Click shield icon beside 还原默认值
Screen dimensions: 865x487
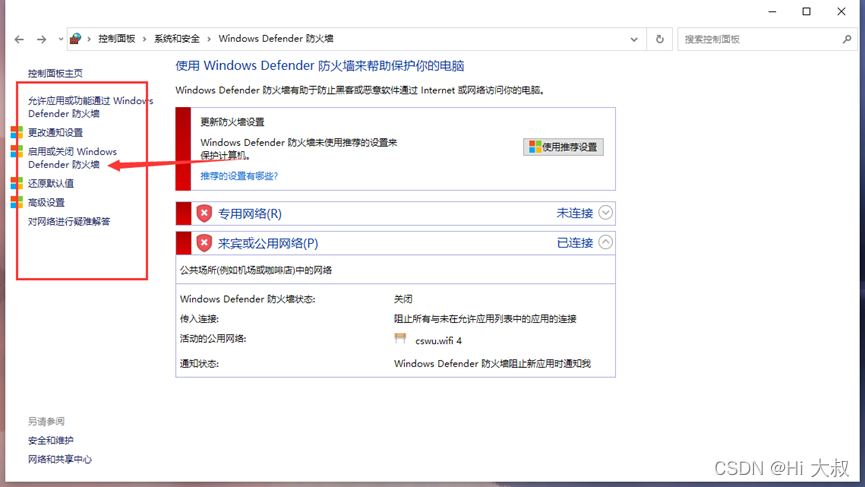17,183
